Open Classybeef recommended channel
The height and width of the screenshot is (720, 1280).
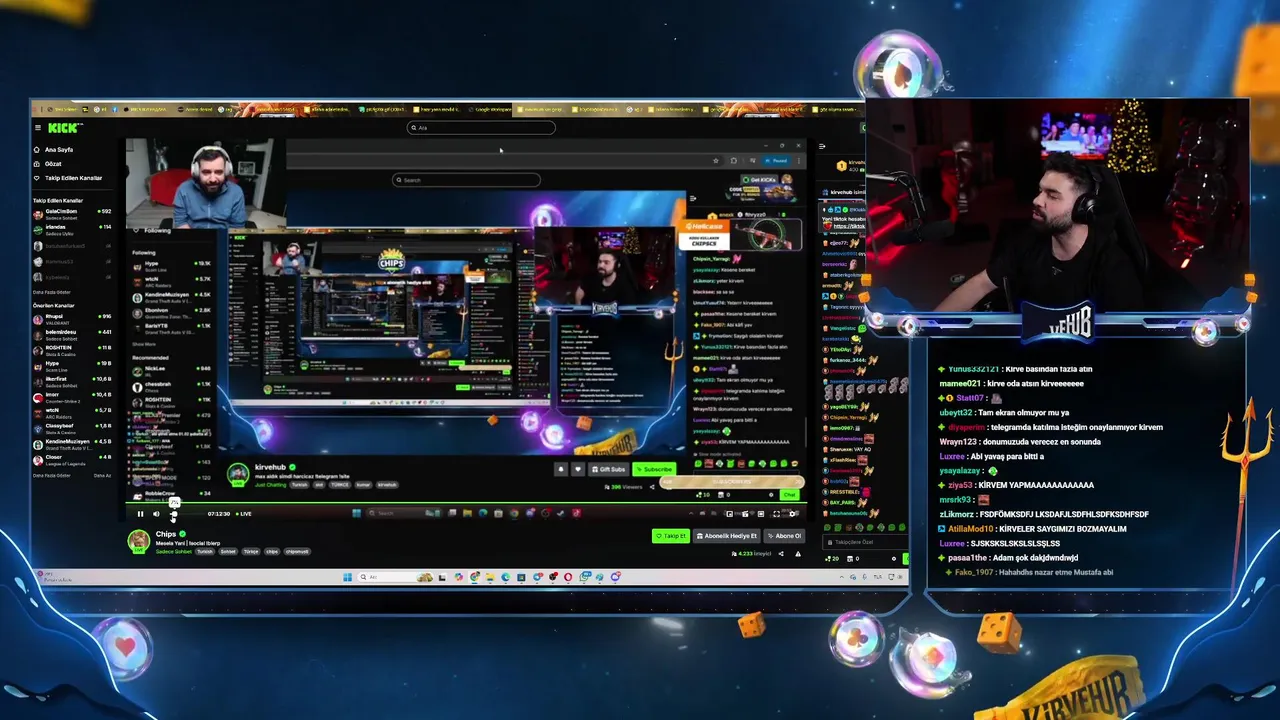click(72, 427)
